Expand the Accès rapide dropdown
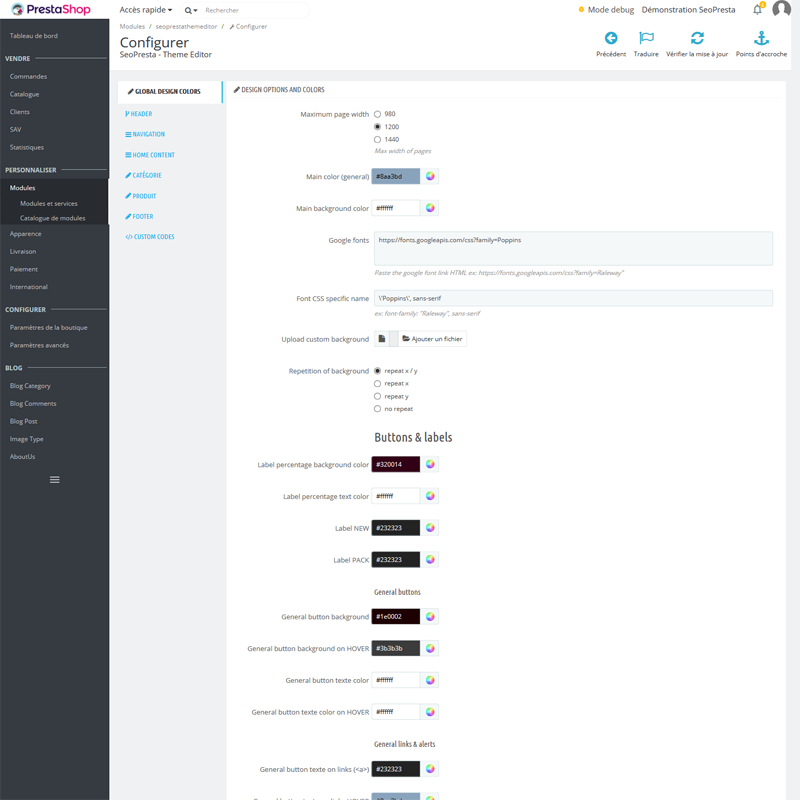Viewport: 800px width, 800px height. (x=146, y=10)
